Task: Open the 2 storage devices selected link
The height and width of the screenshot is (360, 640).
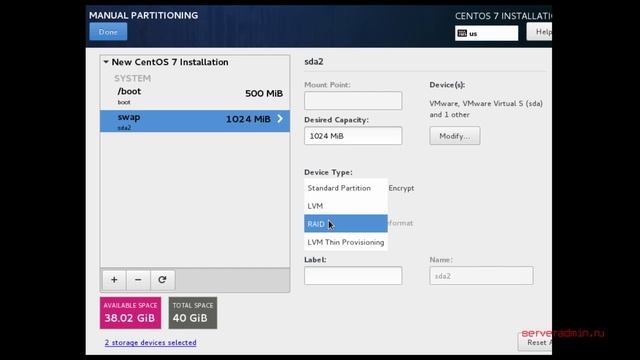Action: [150, 342]
